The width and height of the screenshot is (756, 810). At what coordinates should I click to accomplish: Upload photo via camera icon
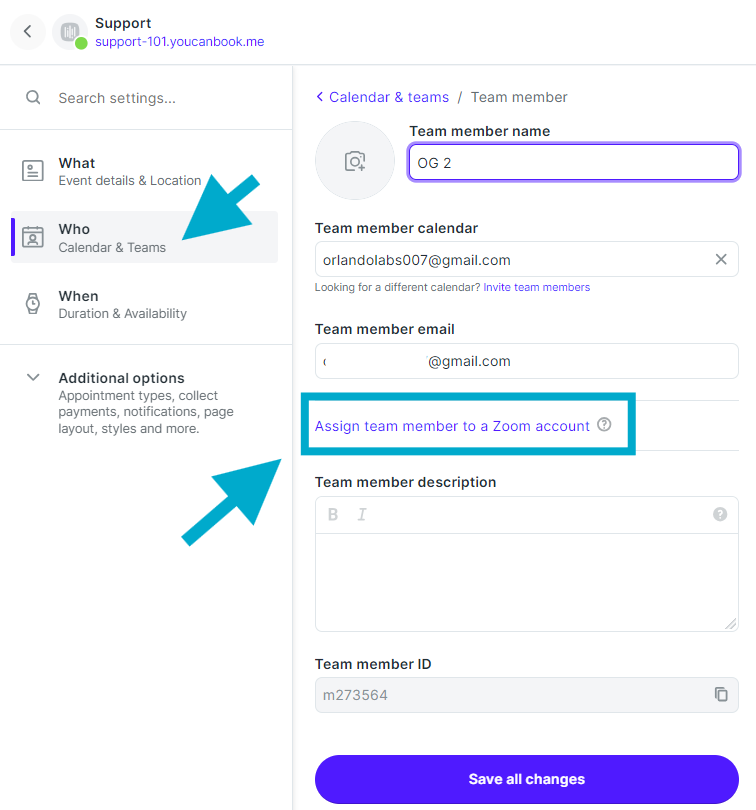pyautogui.click(x=355, y=161)
